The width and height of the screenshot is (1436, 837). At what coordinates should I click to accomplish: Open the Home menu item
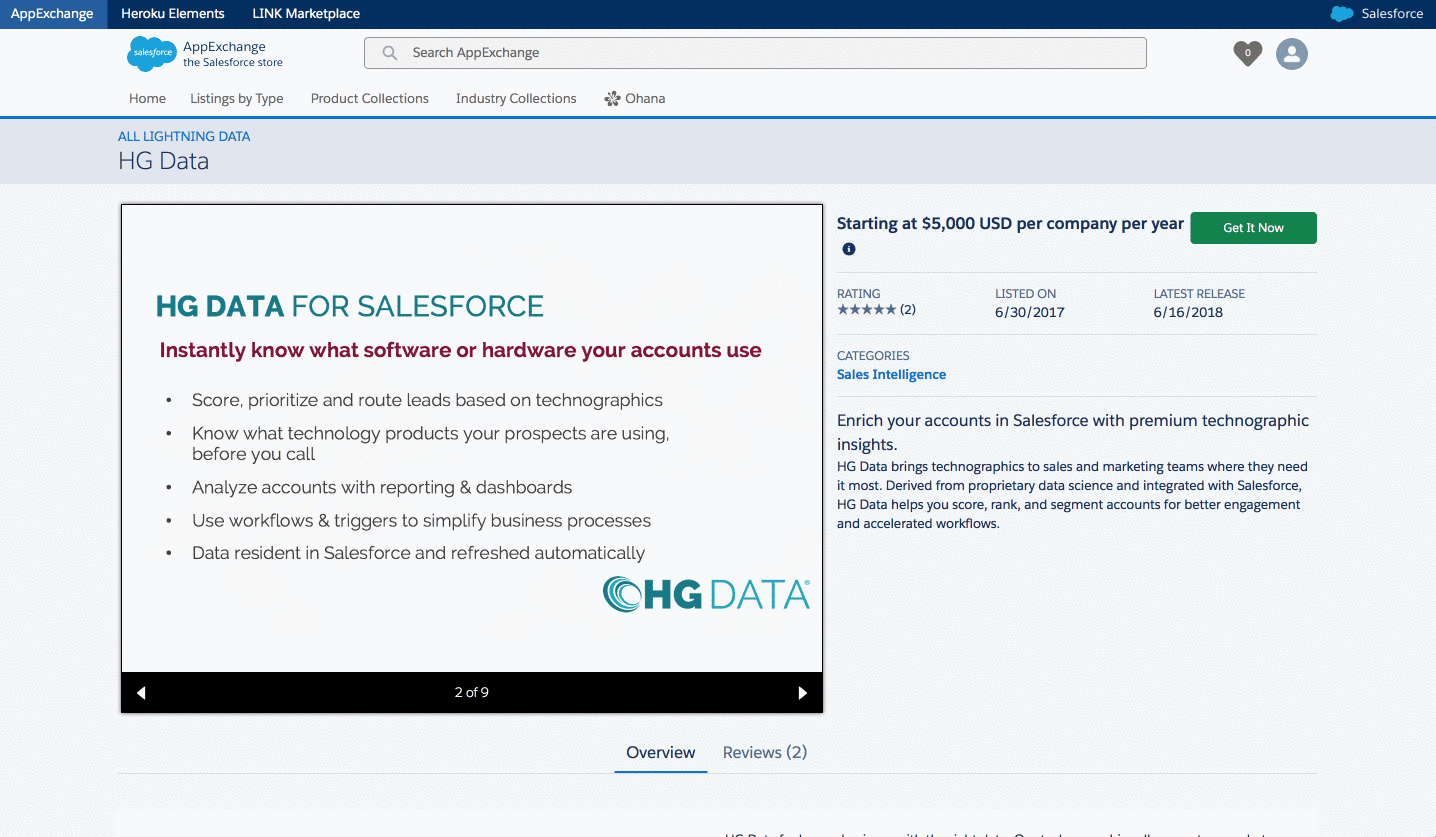click(x=147, y=99)
